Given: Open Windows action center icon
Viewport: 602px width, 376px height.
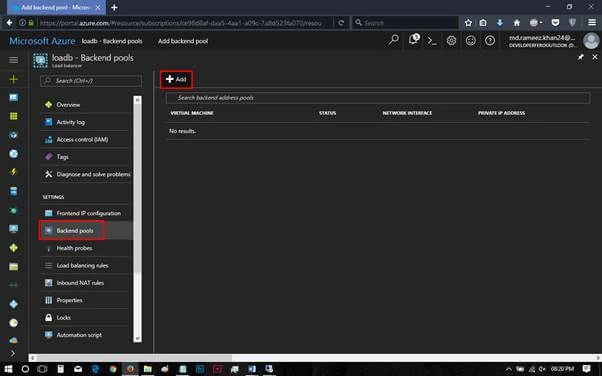Looking at the screenshot, I should click(586, 369).
